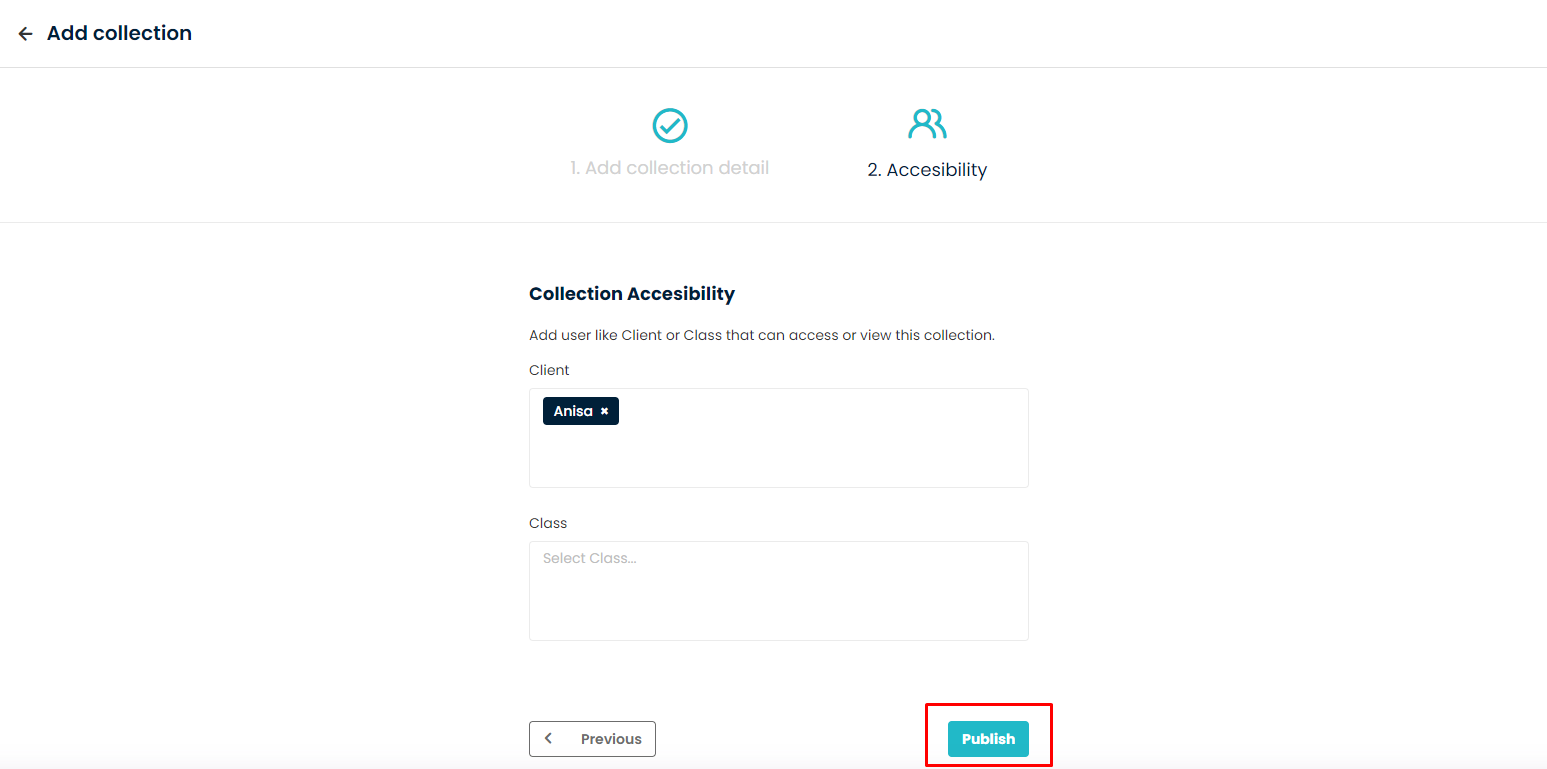
Task: Click the access description helper text
Action: pos(762,335)
